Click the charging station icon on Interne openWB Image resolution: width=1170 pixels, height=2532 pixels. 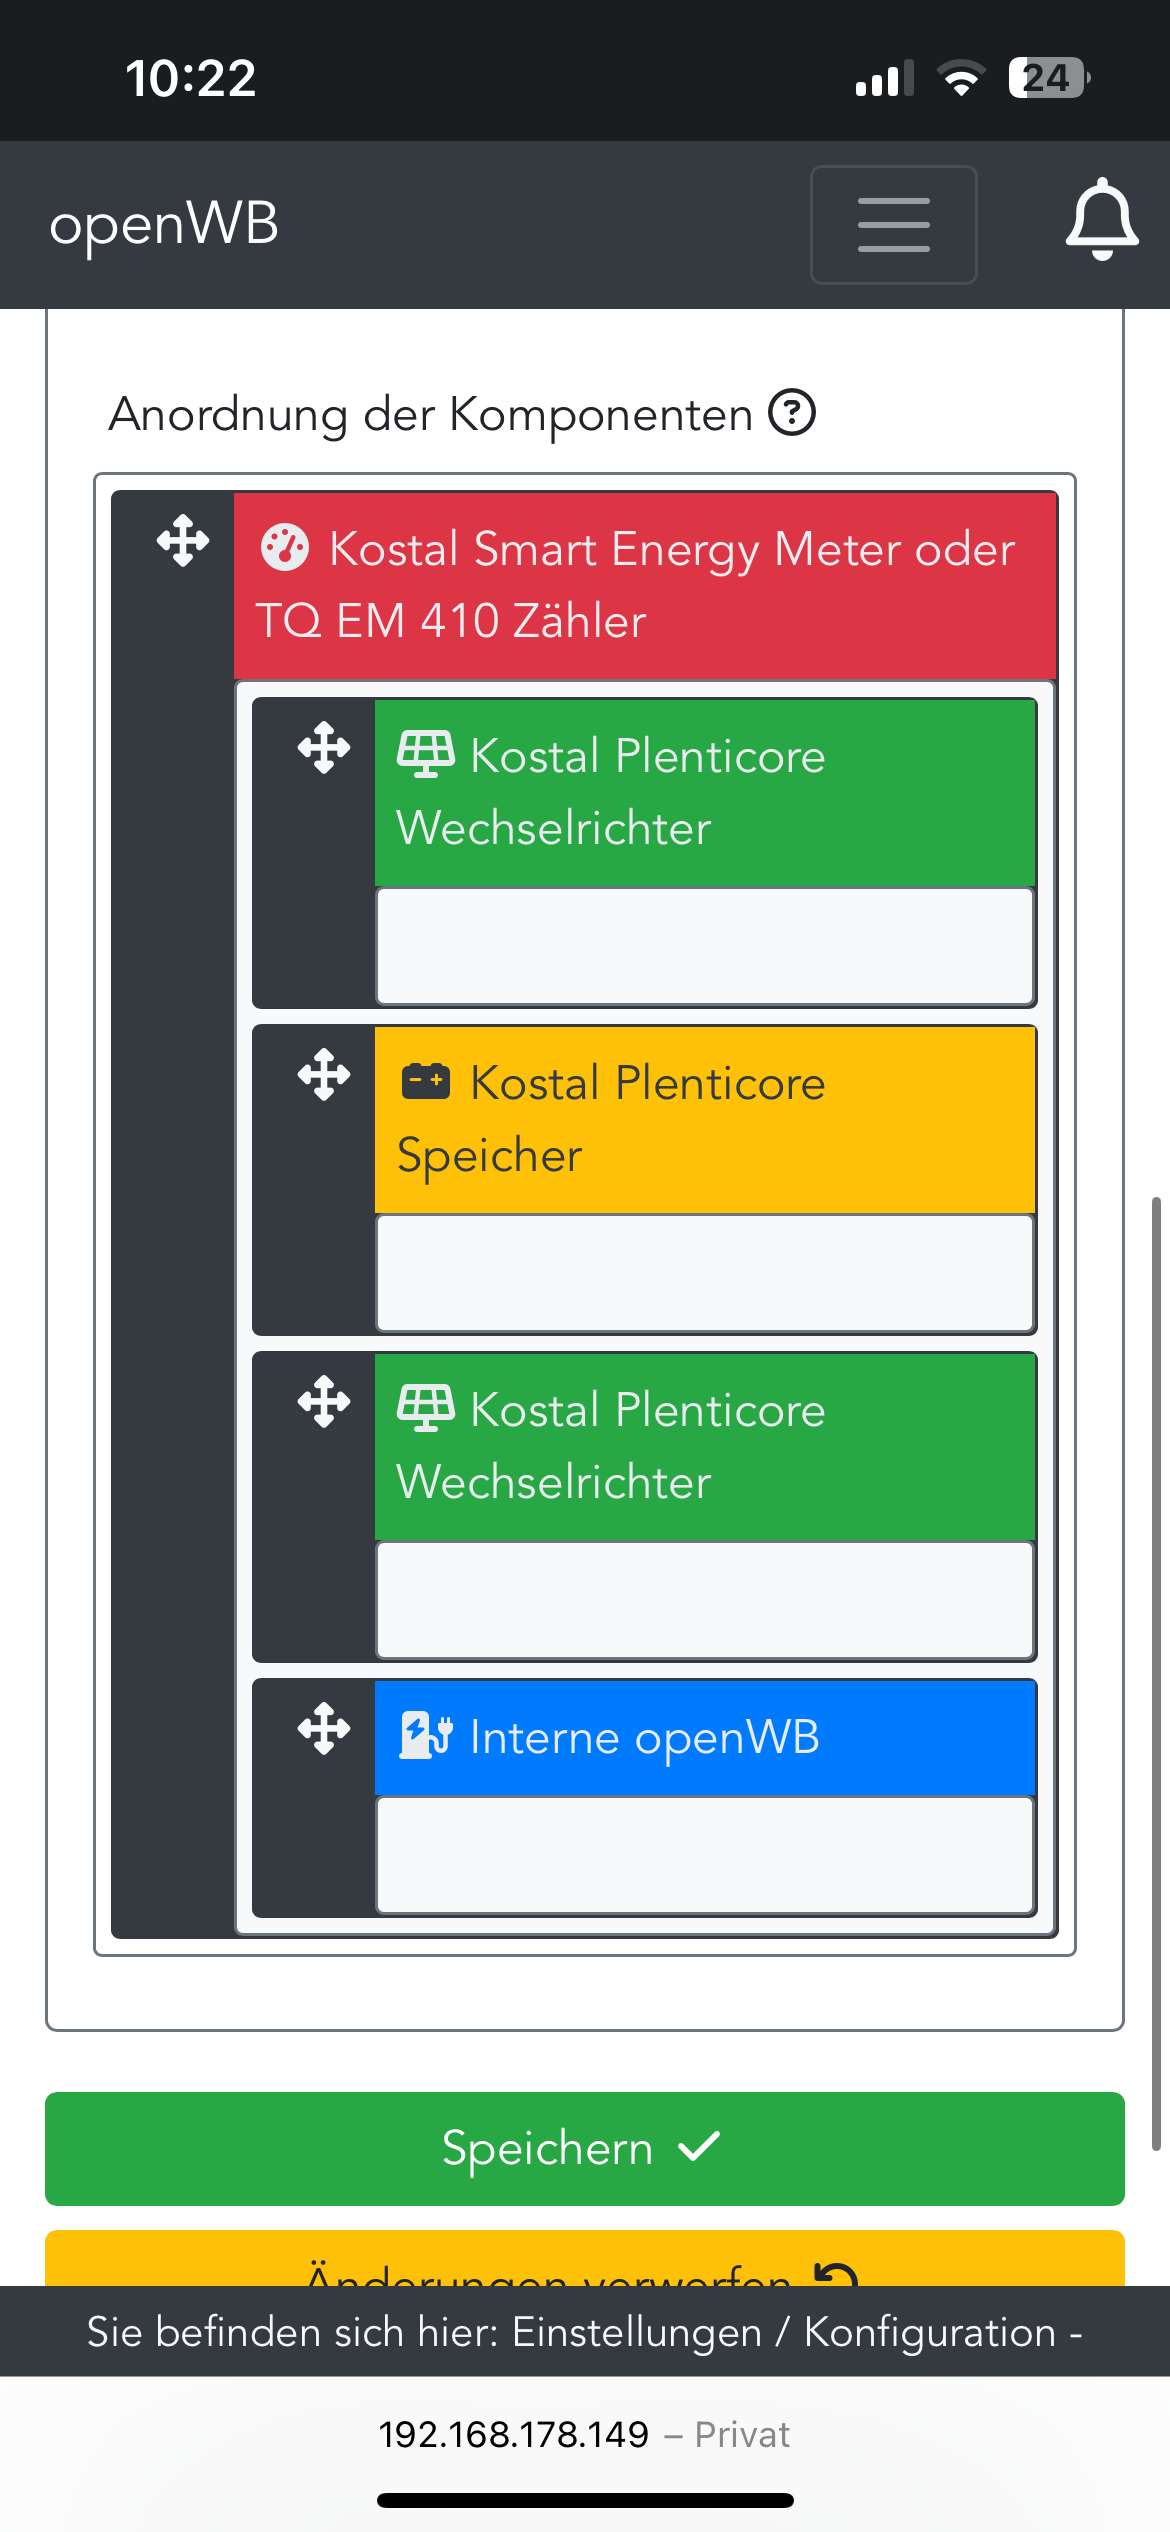pyautogui.click(x=426, y=1736)
